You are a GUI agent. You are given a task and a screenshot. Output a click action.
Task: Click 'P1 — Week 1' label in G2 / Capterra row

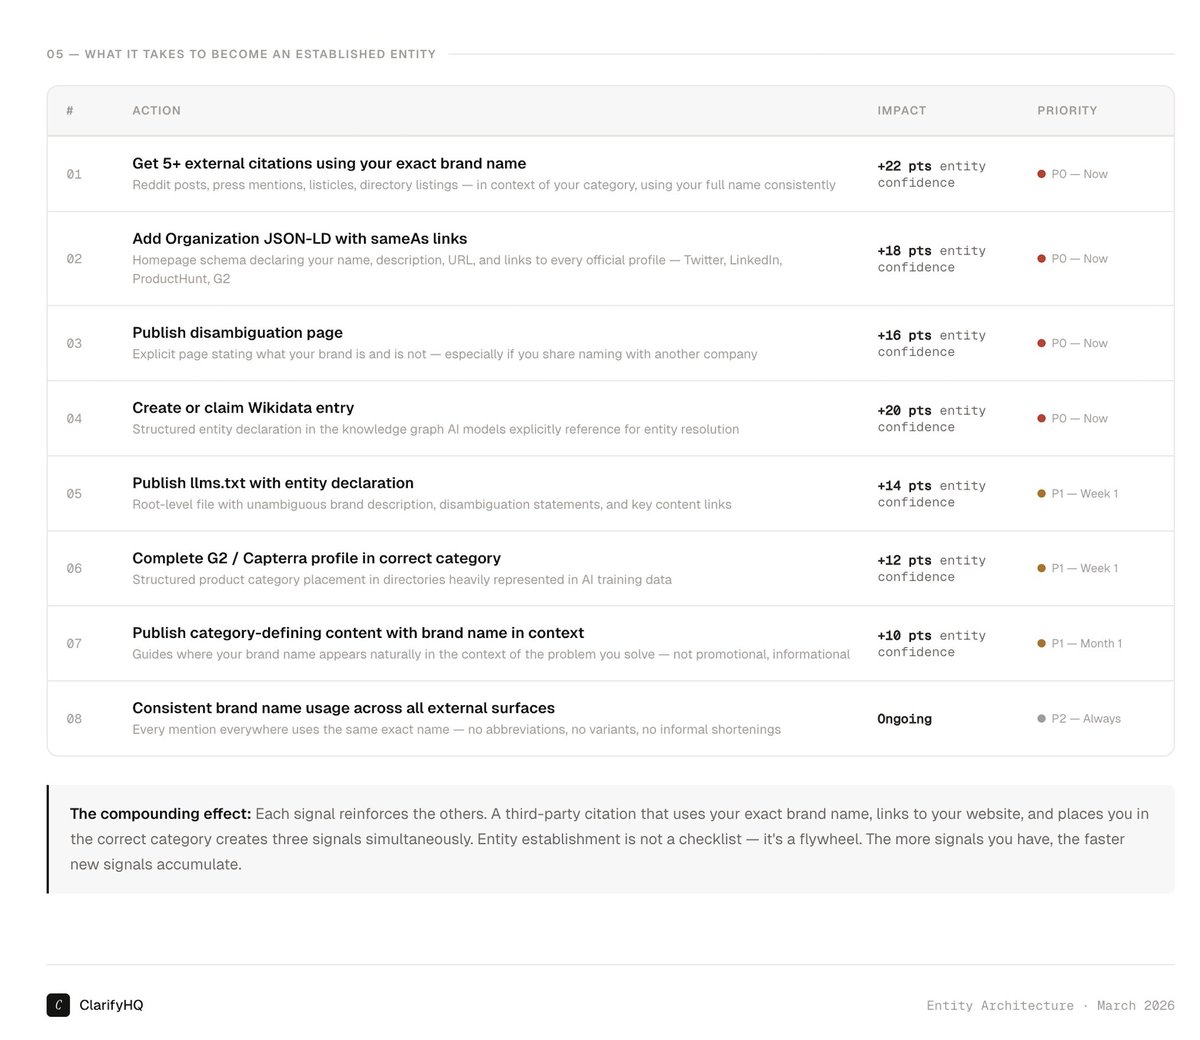coord(1084,568)
